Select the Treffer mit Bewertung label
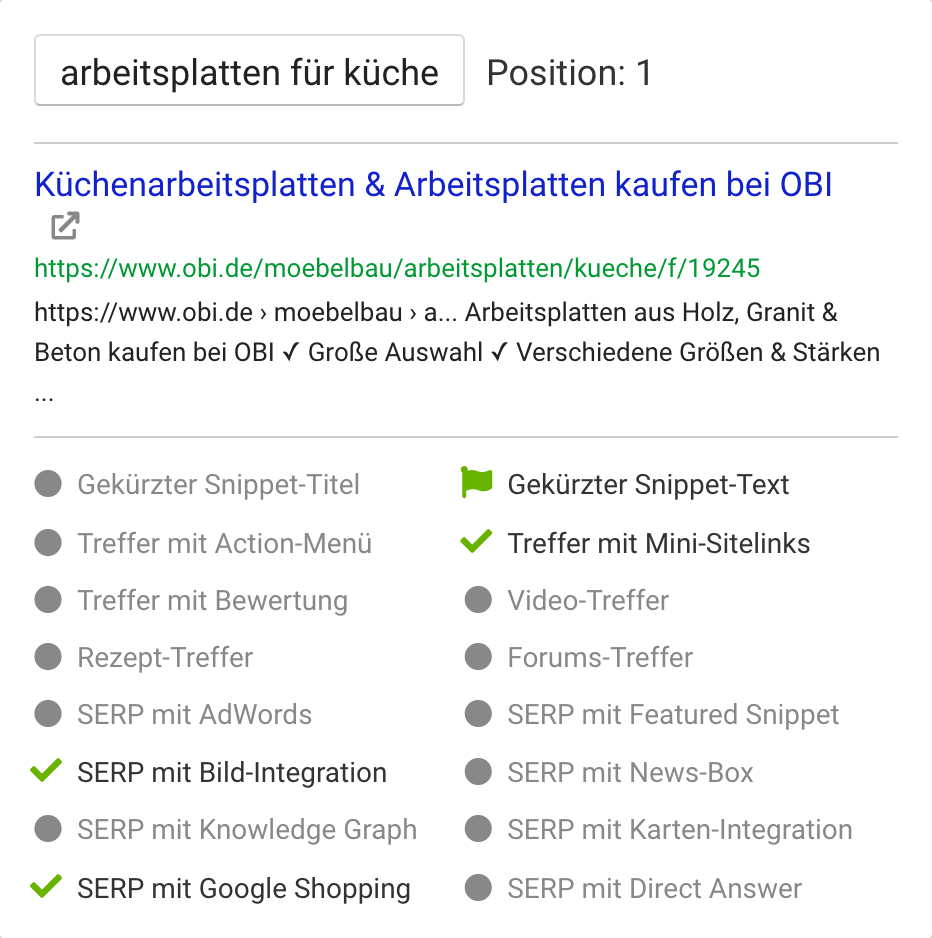The width and height of the screenshot is (932, 938). [x=212, y=601]
